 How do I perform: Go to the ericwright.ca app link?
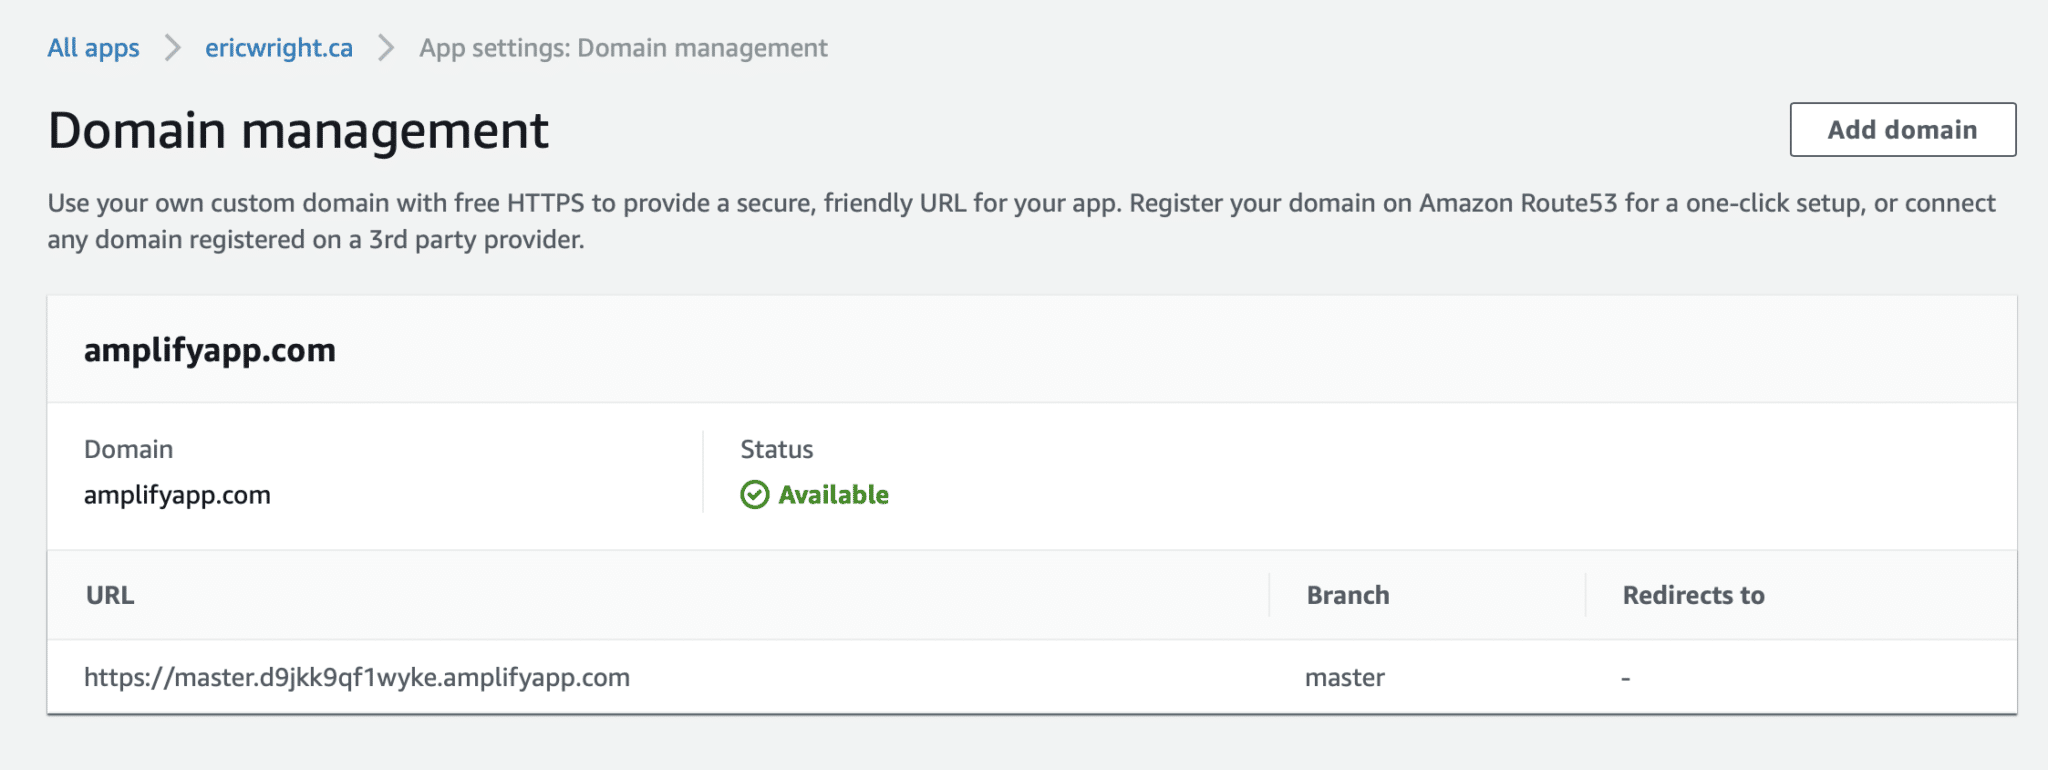click(278, 48)
